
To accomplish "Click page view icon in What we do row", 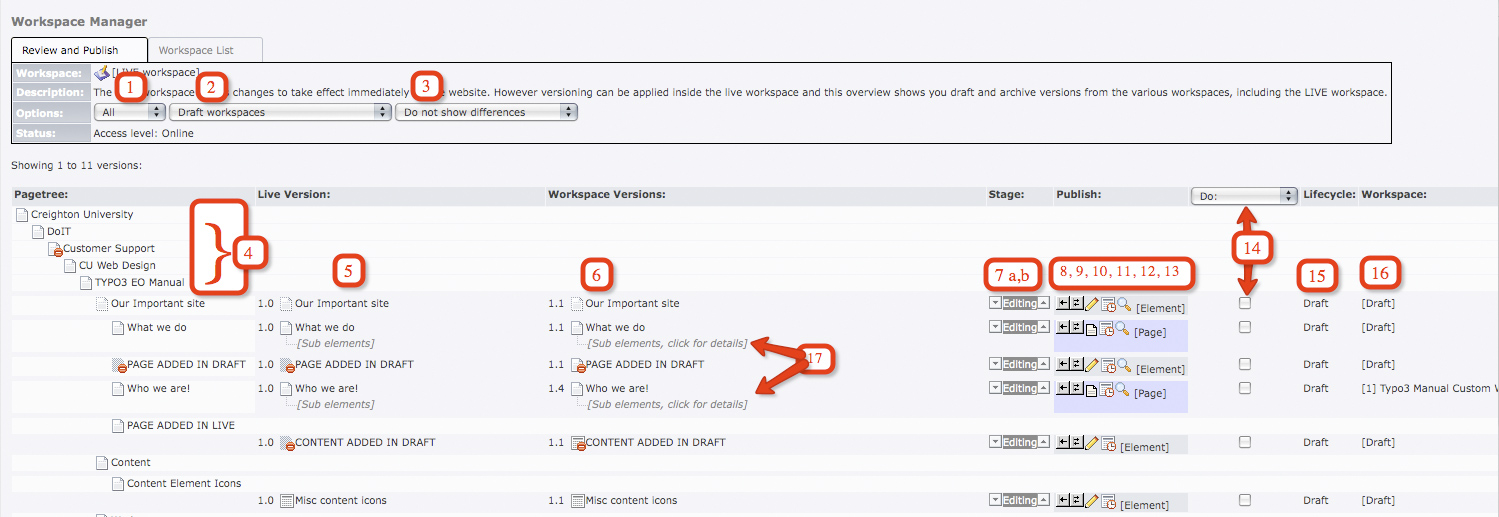I will (x=1092, y=328).
